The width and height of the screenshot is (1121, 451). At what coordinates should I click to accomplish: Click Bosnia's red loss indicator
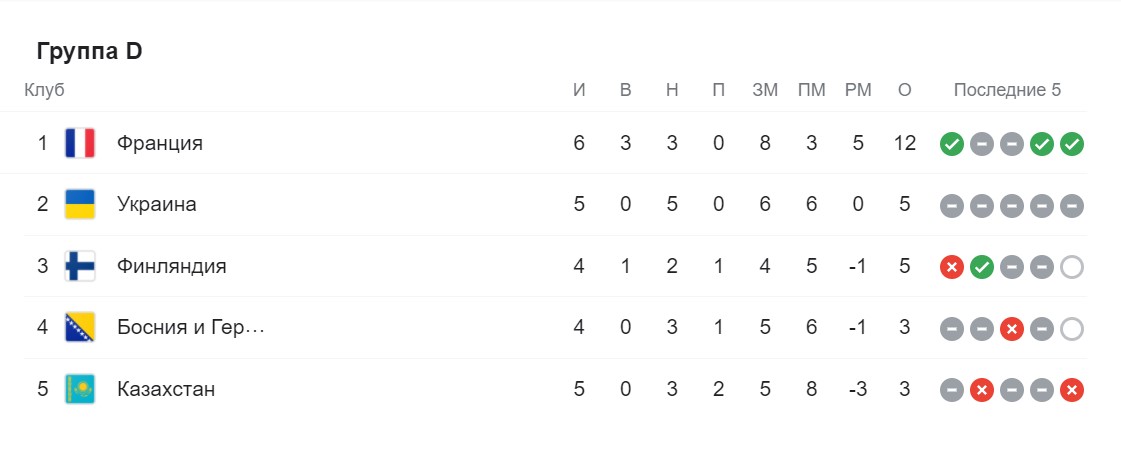point(1012,329)
